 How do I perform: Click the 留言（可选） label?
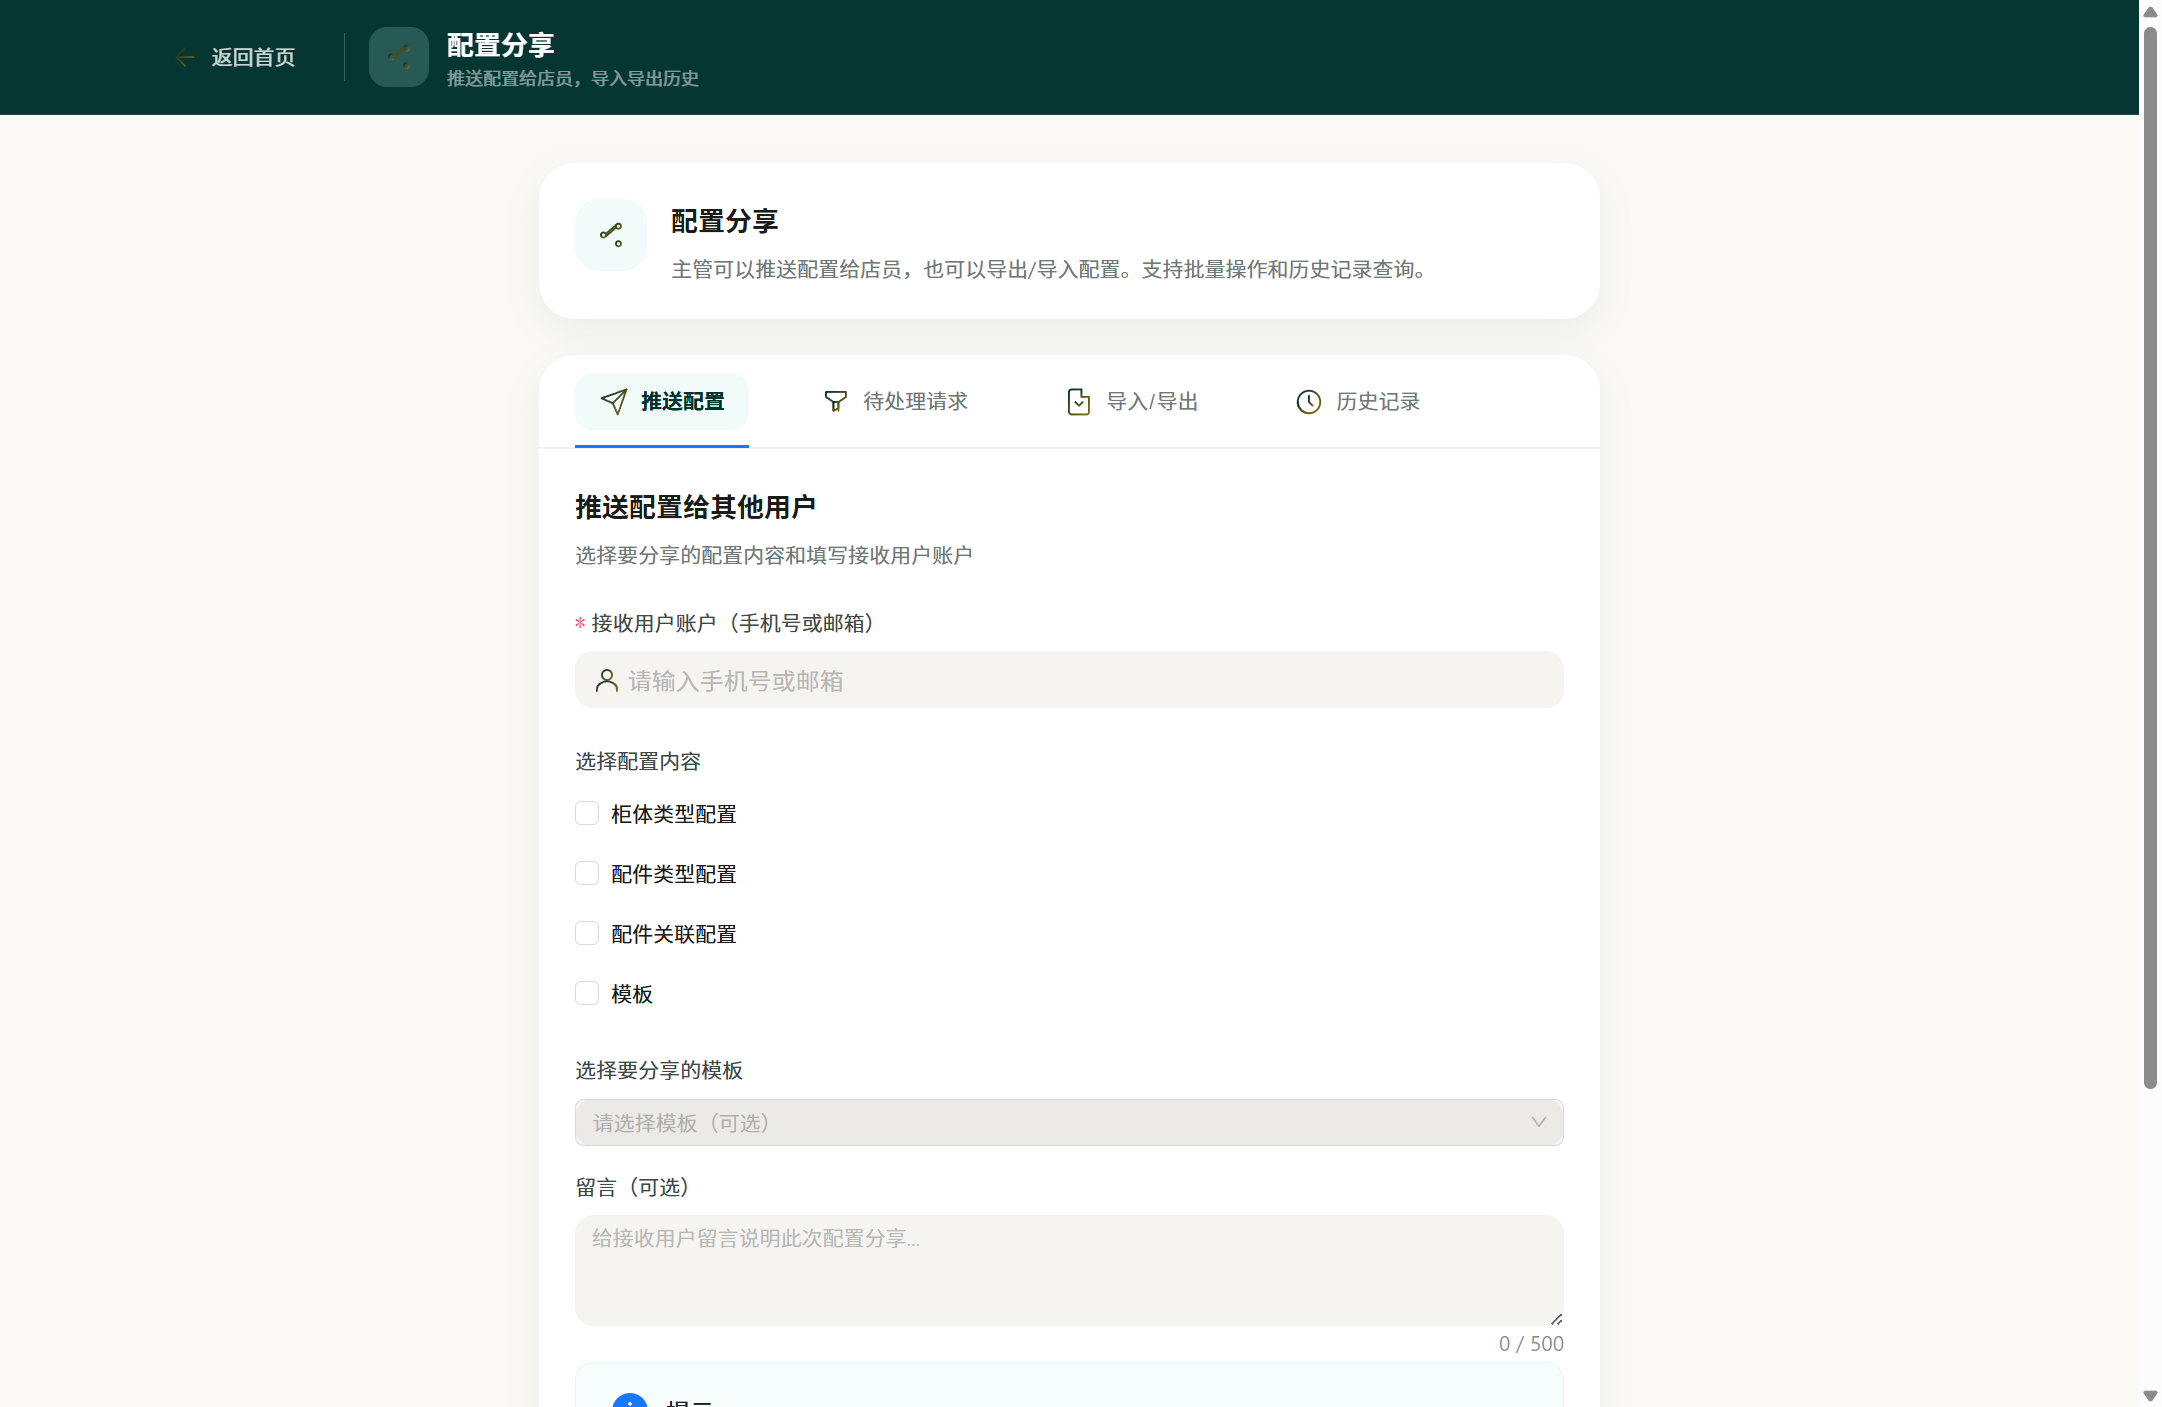click(632, 1188)
